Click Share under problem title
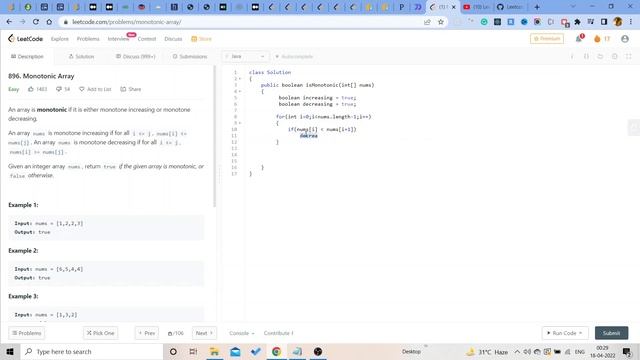Viewport: 640px width, 360px height. [x=131, y=89]
